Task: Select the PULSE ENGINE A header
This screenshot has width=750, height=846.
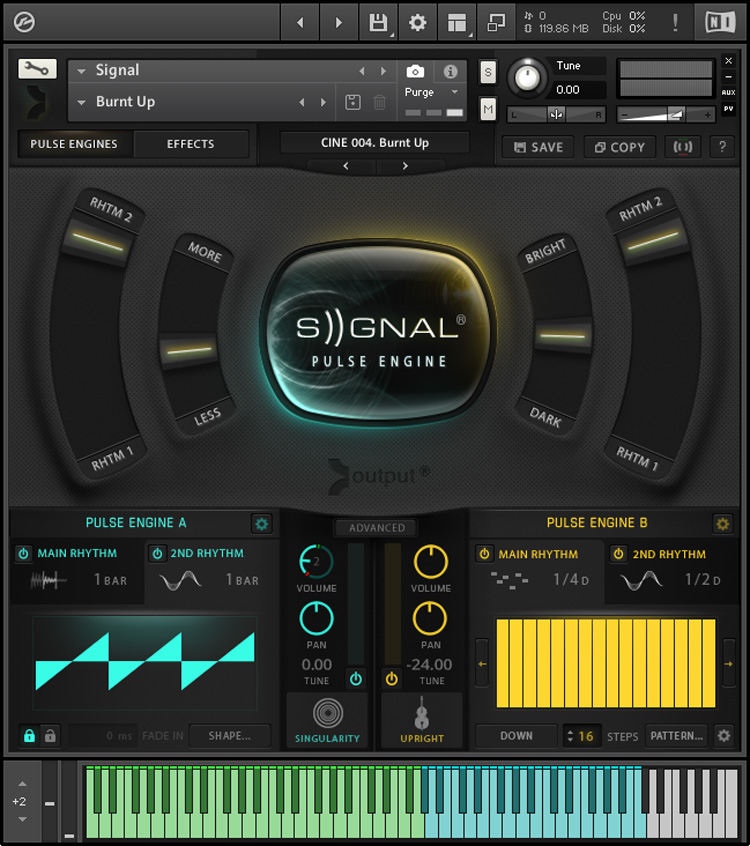Action: pyautogui.click(x=136, y=523)
